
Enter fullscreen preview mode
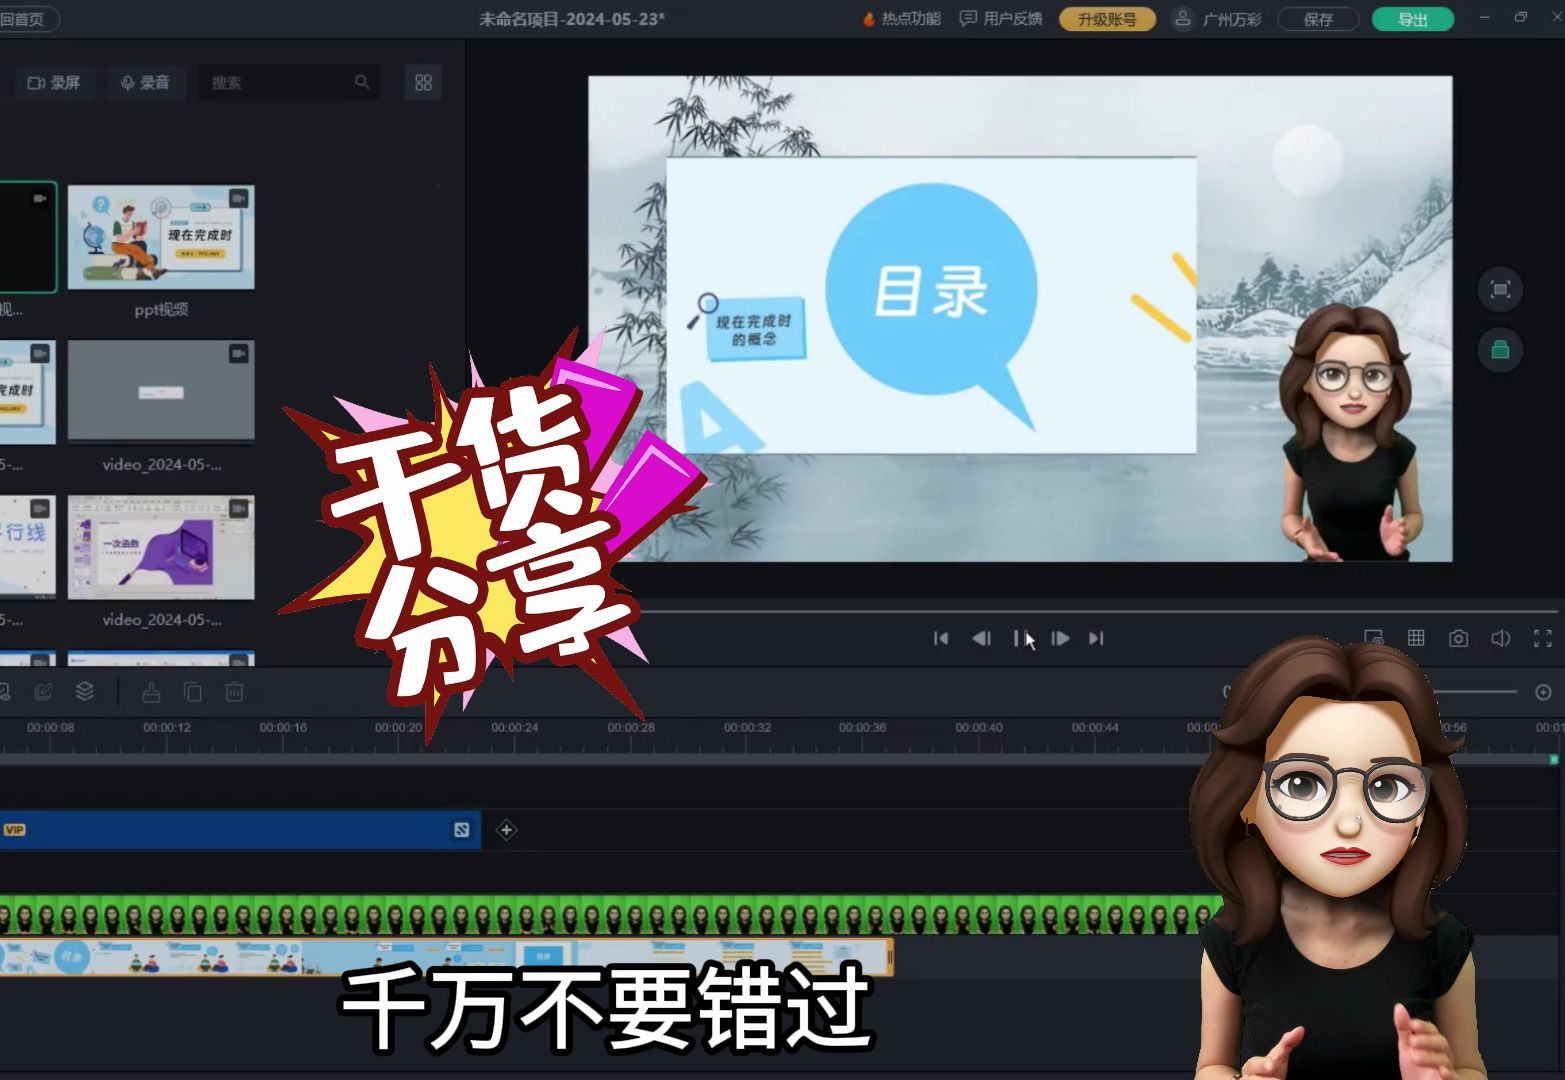1543,638
